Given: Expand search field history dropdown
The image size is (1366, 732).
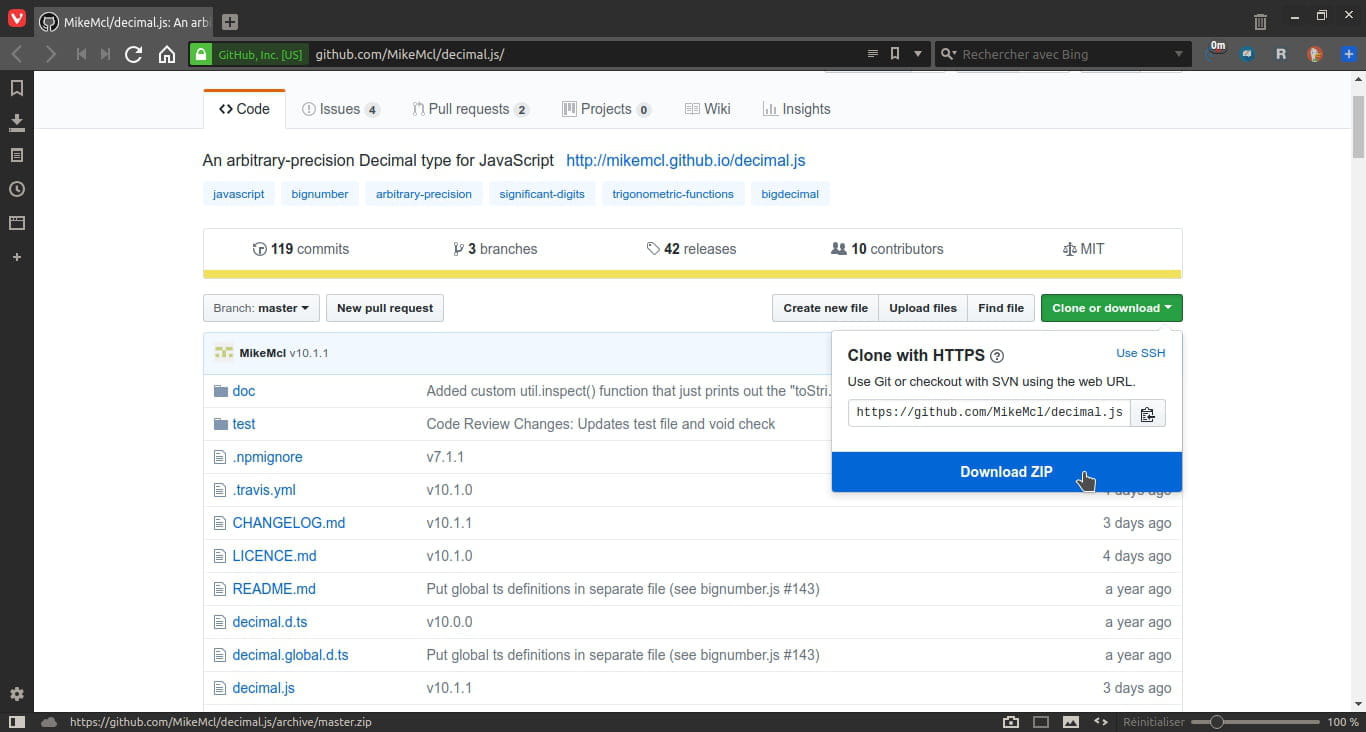Looking at the screenshot, I should tap(1178, 54).
